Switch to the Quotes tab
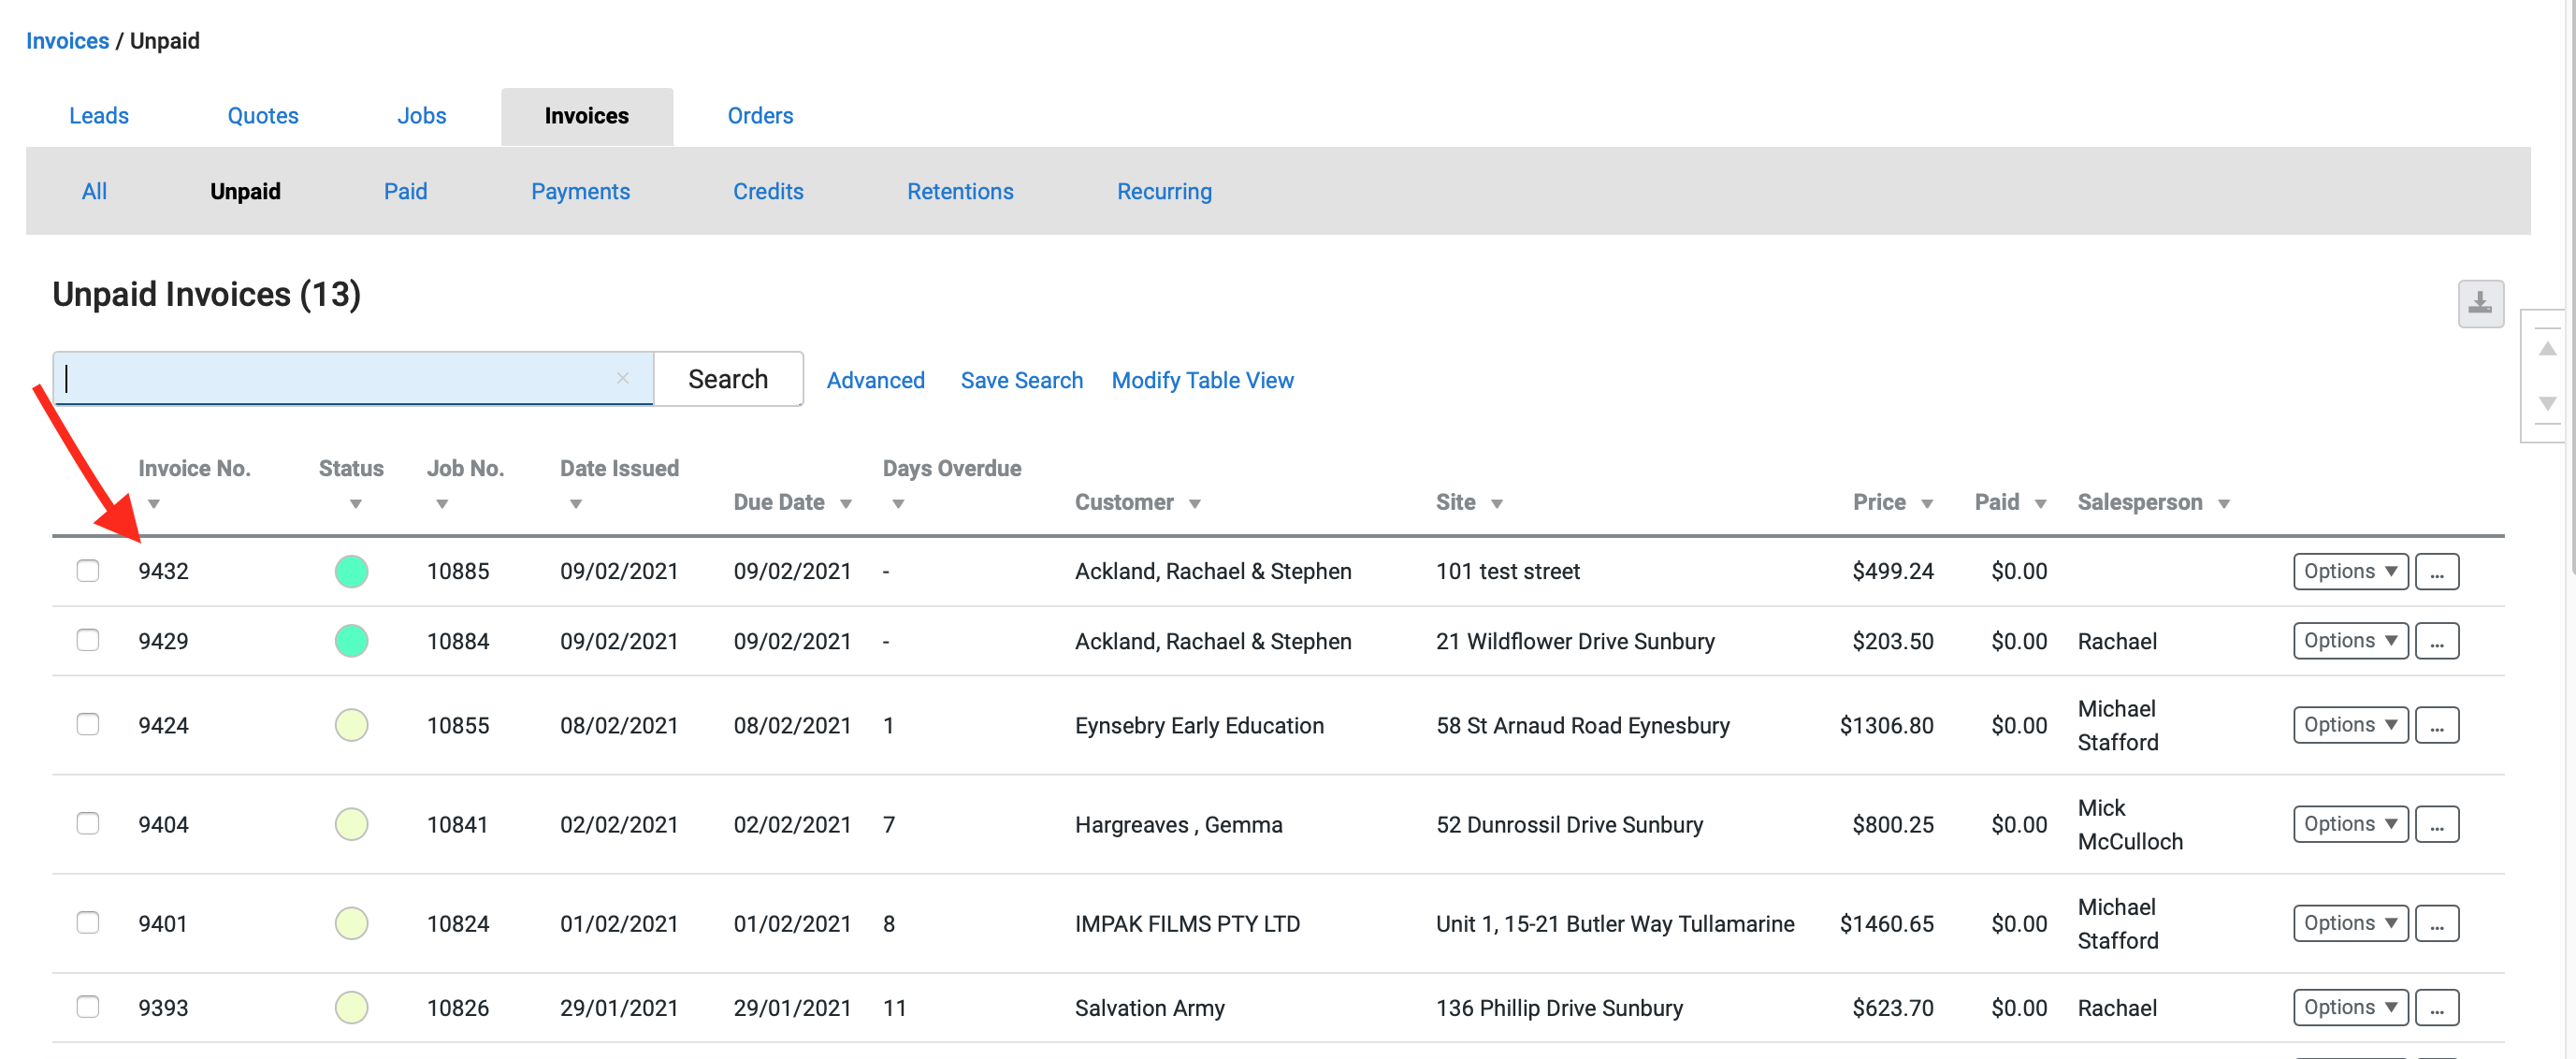 click(263, 116)
